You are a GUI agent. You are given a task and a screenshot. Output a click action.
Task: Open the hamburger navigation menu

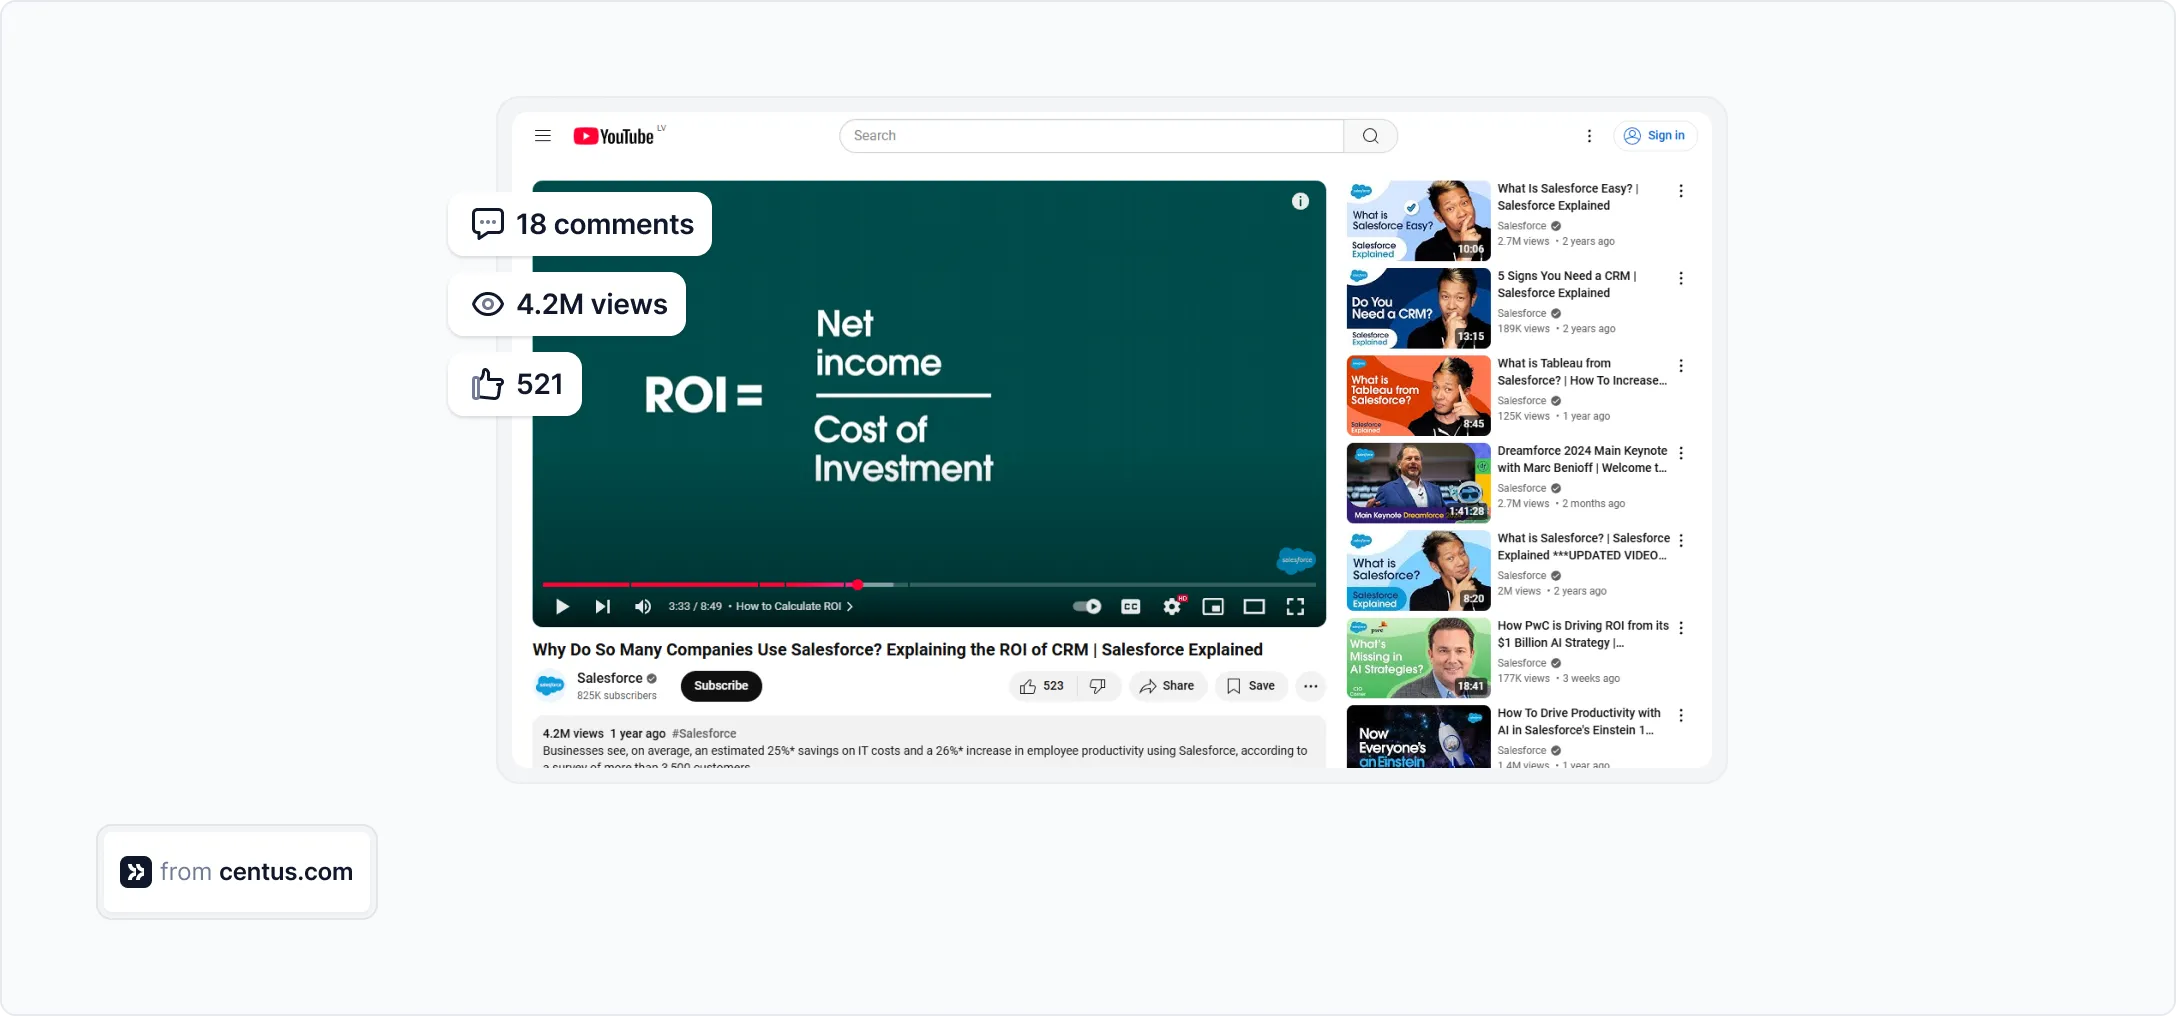click(x=542, y=135)
